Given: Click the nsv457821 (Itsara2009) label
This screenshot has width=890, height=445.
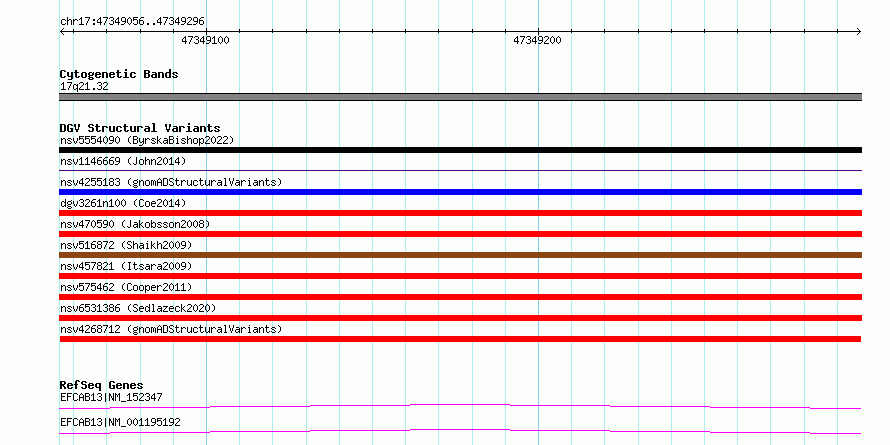Looking at the screenshot, I should point(125,266).
